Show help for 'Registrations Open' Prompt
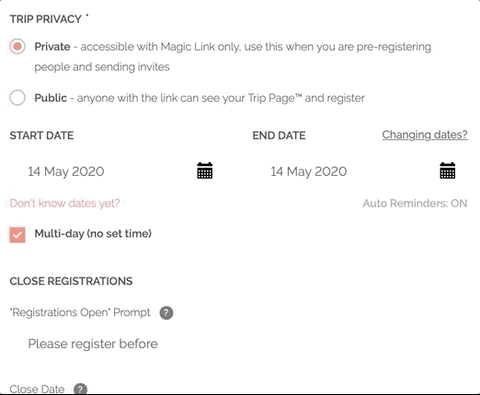The height and width of the screenshot is (395, 480). coord(166,313)
